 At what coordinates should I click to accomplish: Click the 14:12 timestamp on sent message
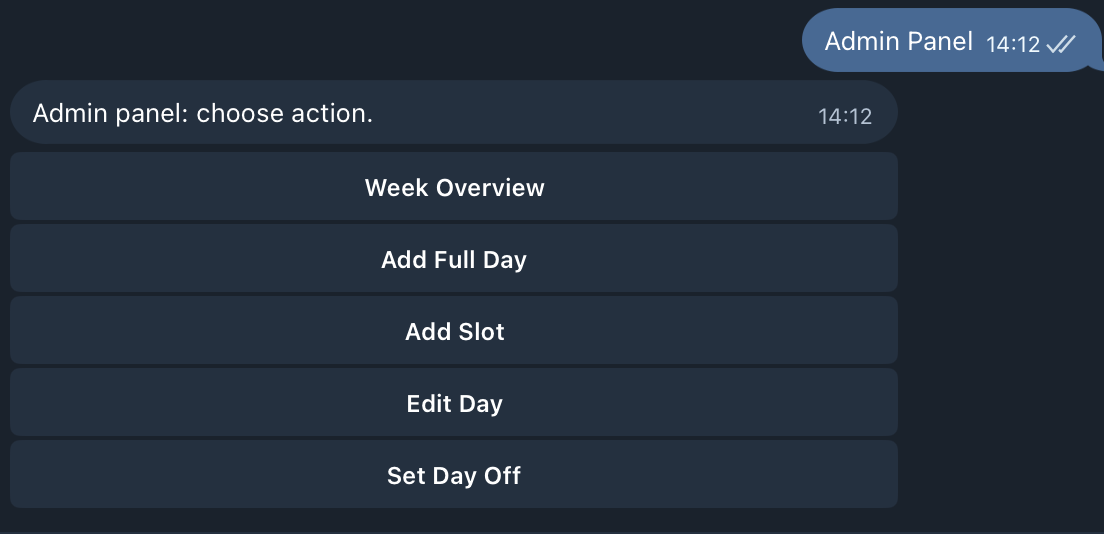click(1012, 44)
